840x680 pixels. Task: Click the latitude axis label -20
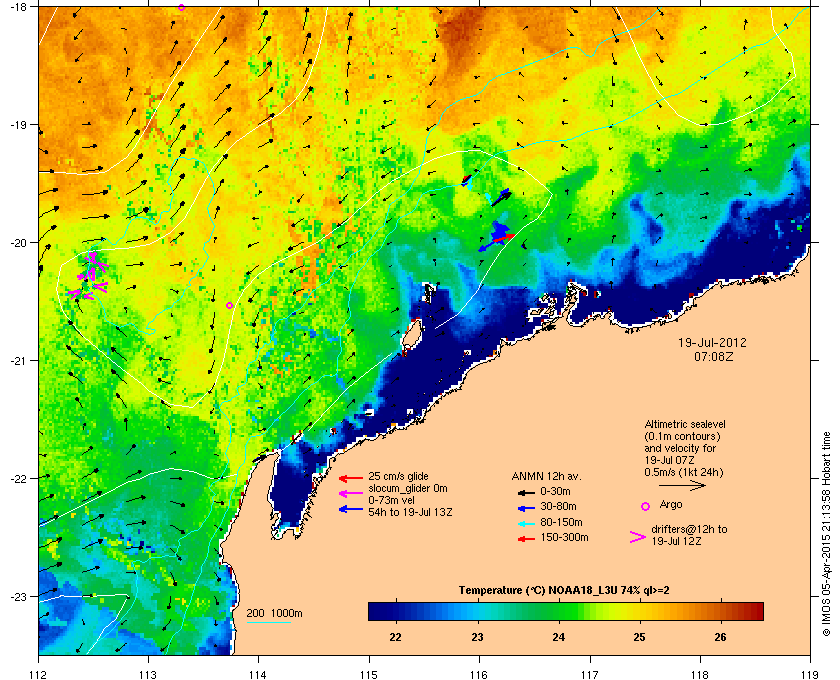pos(19,243)
